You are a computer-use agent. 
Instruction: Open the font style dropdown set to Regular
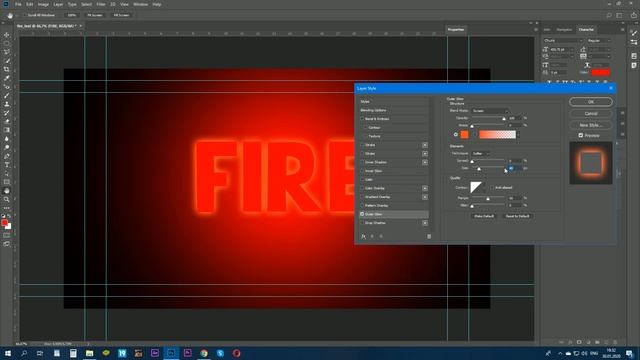[599, 40]
